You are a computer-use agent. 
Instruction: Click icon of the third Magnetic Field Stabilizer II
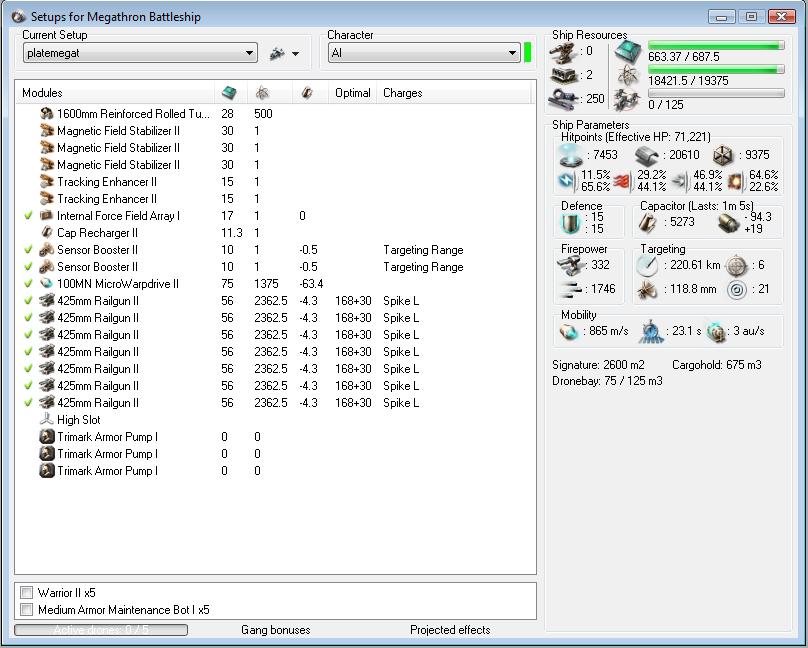click(47, 165)
